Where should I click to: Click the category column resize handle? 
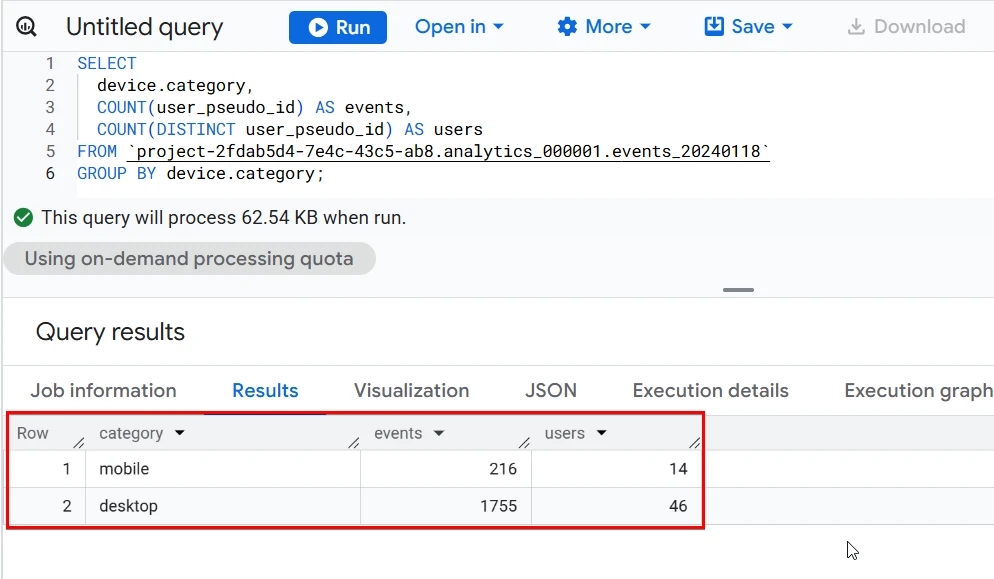(354, 442)
